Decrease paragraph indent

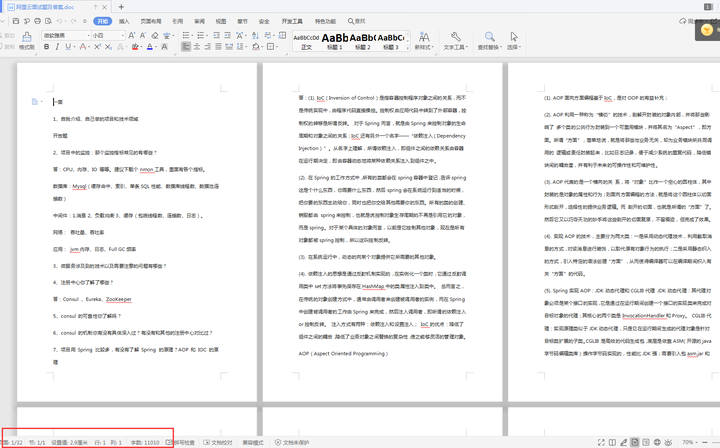click(x=216, y=35)
